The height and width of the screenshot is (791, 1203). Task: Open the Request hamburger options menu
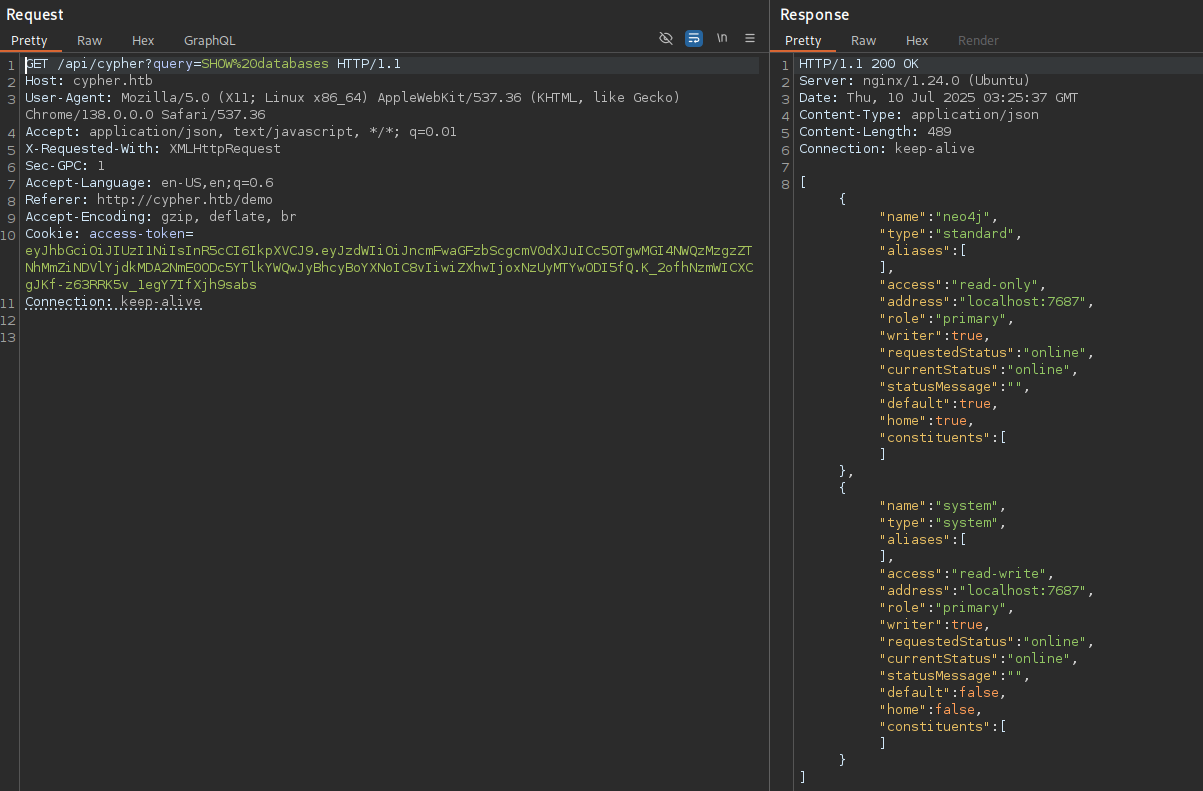(750, 38)
